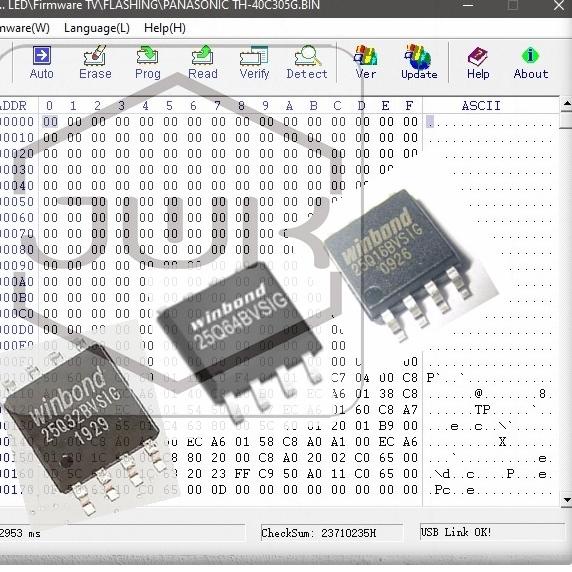Open the Language(L) menu
Viewport: 572px width, 572px height.
(x=97, y=28)
